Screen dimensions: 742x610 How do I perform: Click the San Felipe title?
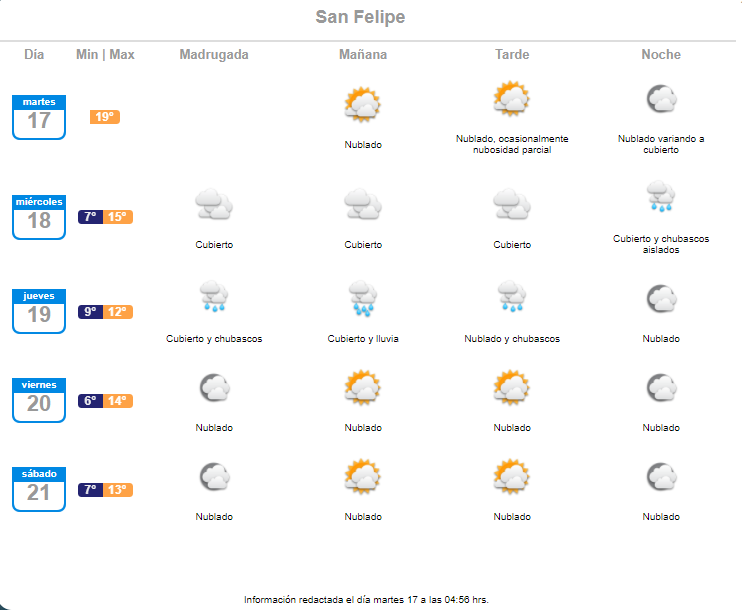360,17
